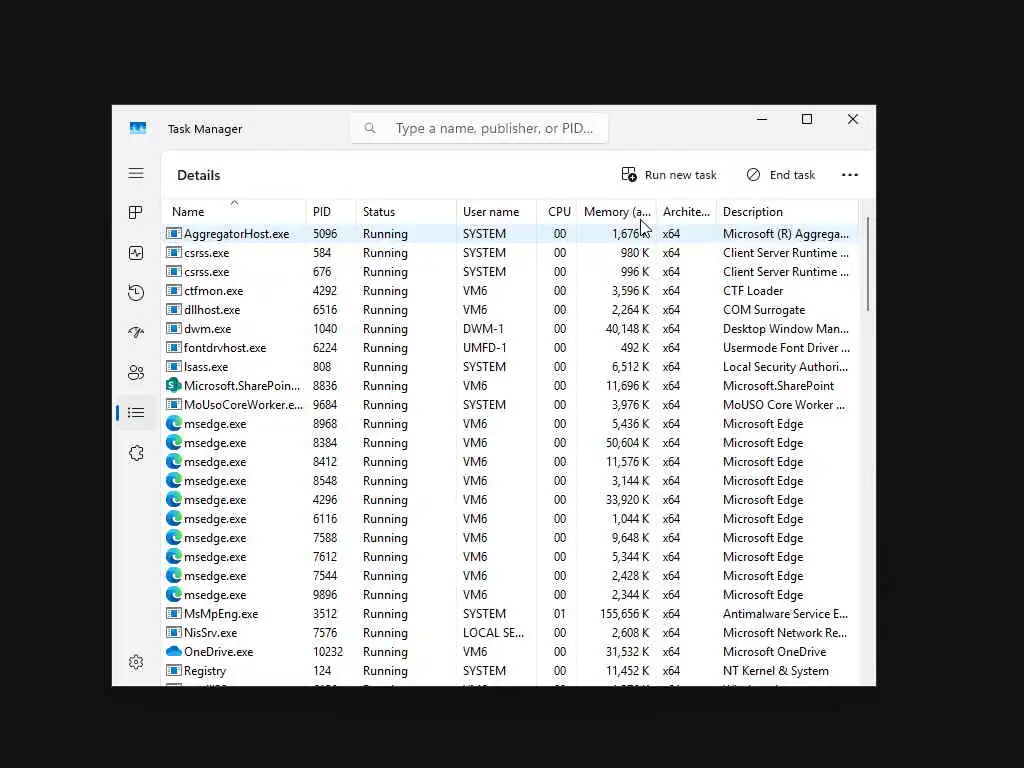Click the COM Surrogate description
Viewport: 1024px width, 768px height.
[763, 310]
